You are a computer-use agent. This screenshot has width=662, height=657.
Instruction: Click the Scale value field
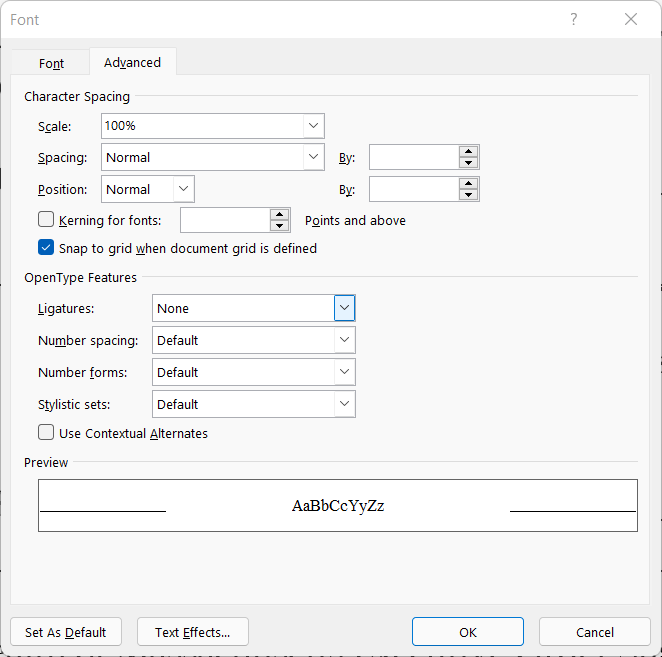[203, 126]
